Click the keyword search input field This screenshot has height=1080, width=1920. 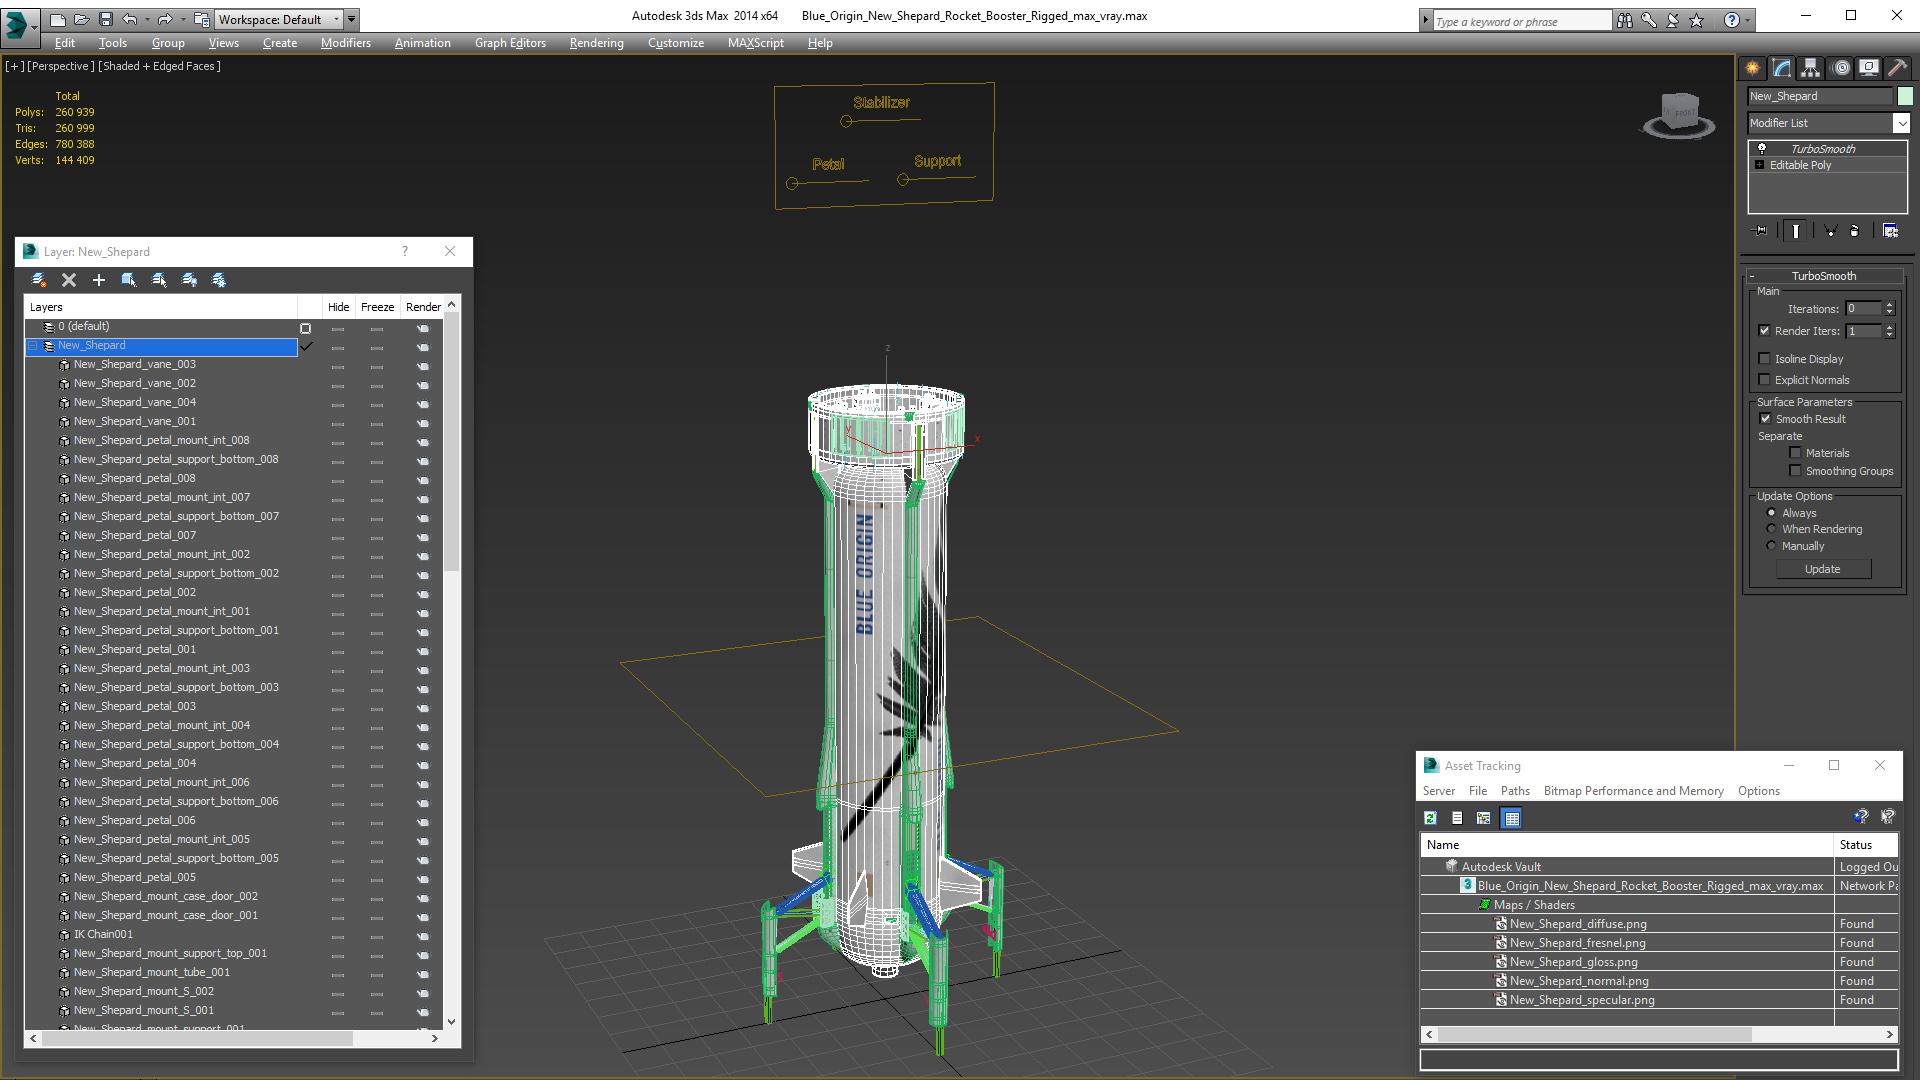click(1521, 21)
